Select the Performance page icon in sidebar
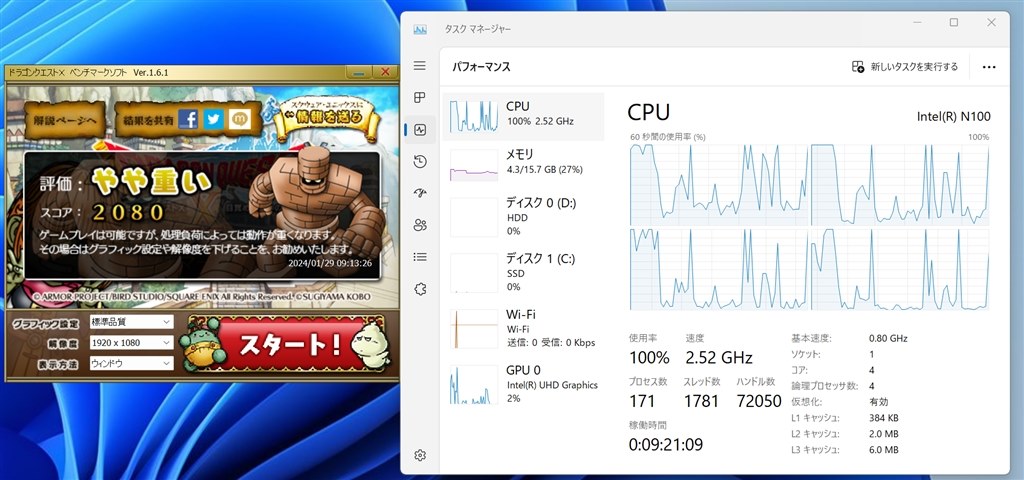 coord(420,129)
